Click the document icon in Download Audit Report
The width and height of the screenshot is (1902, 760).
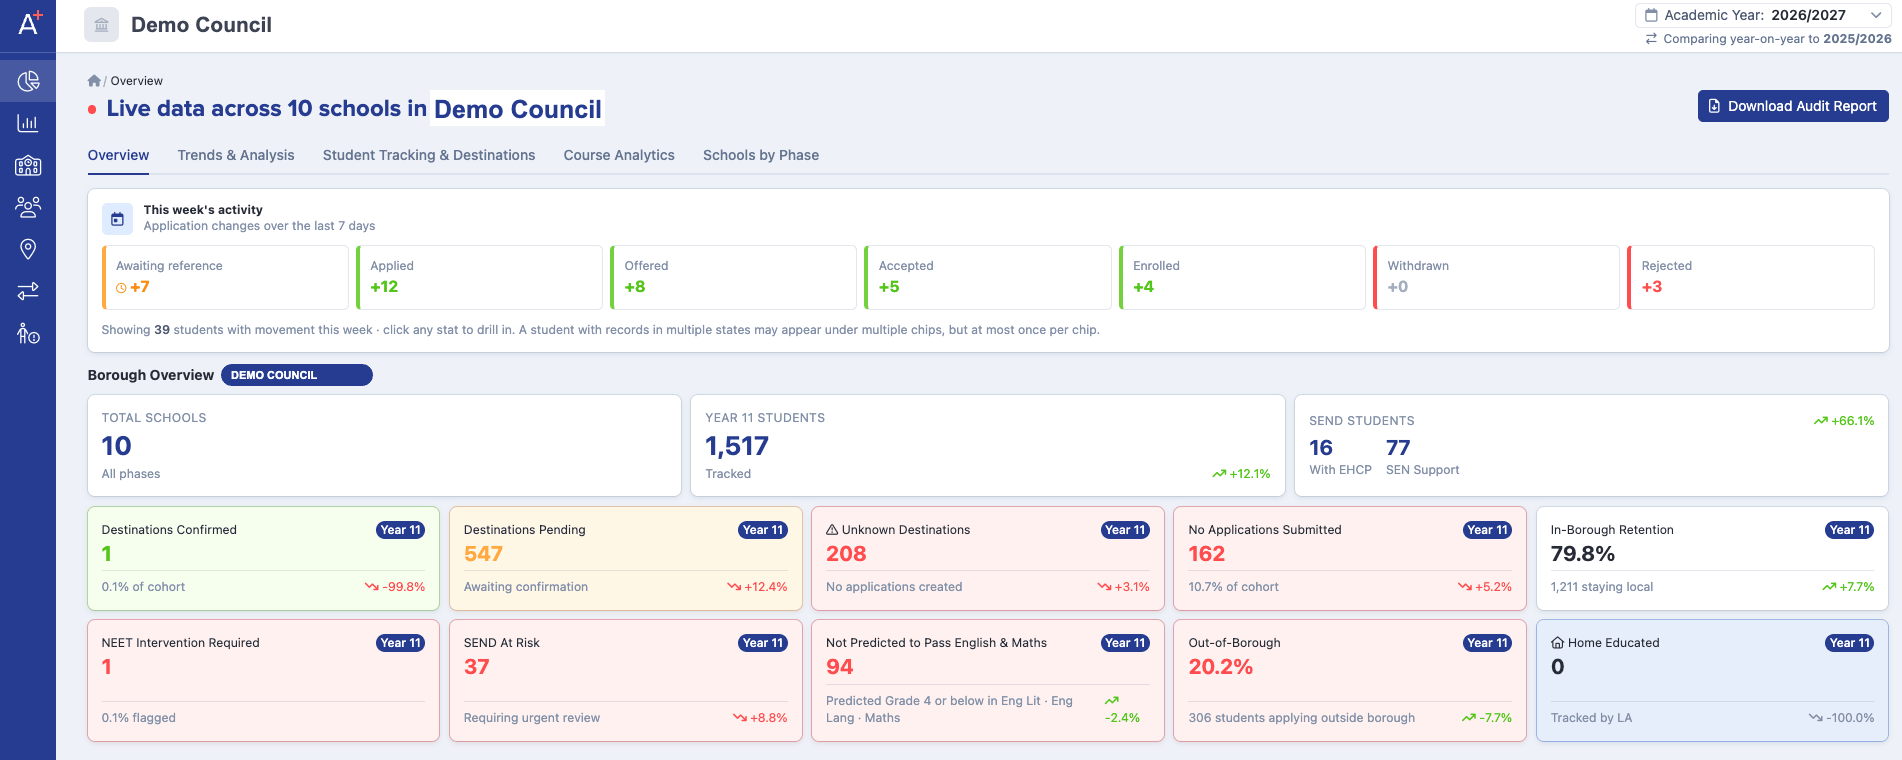[x=1714, y=106]
